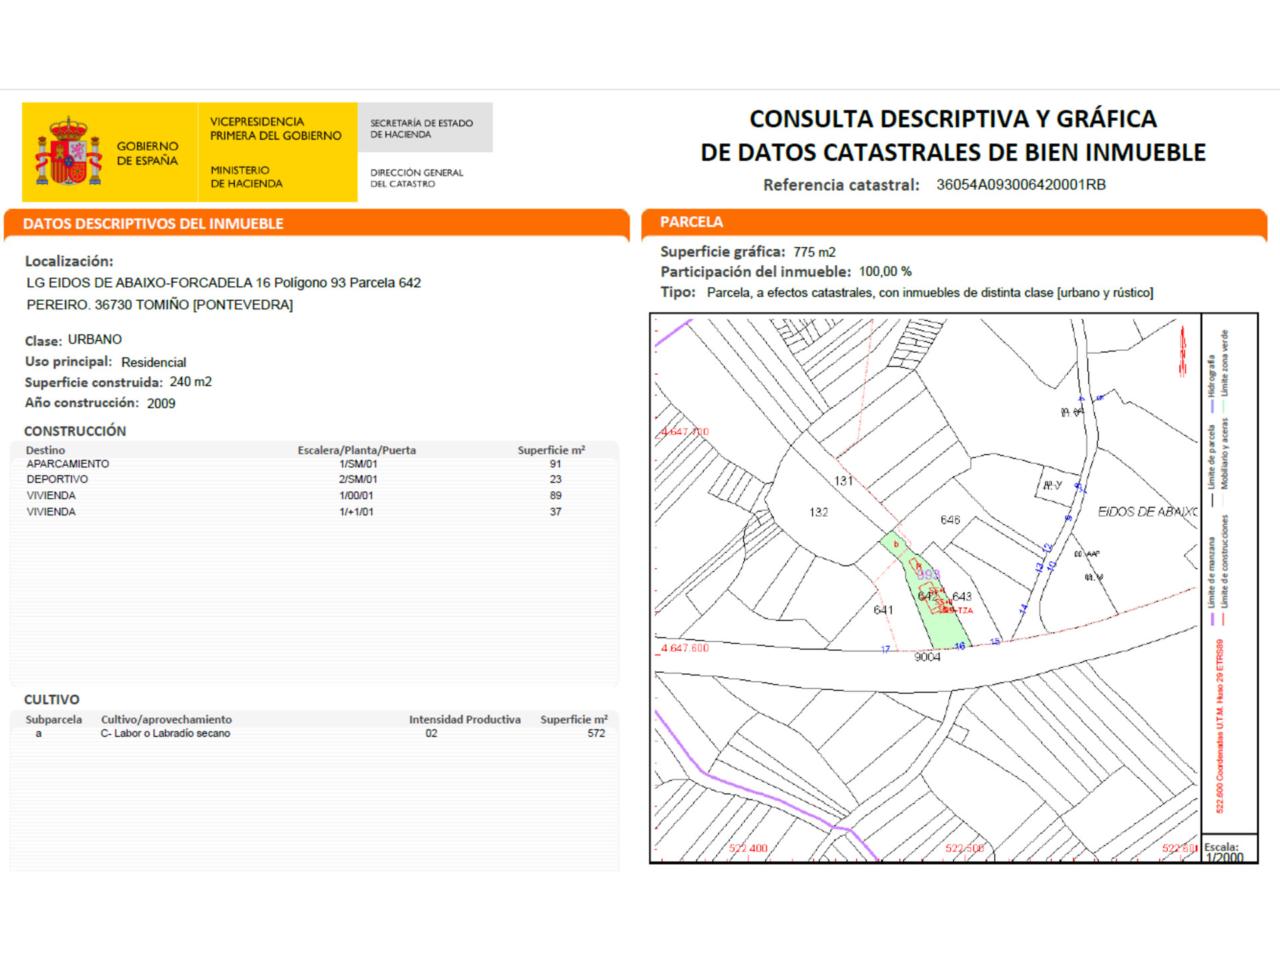Click the 'CULTIVO' section heading

coord(52,699)
